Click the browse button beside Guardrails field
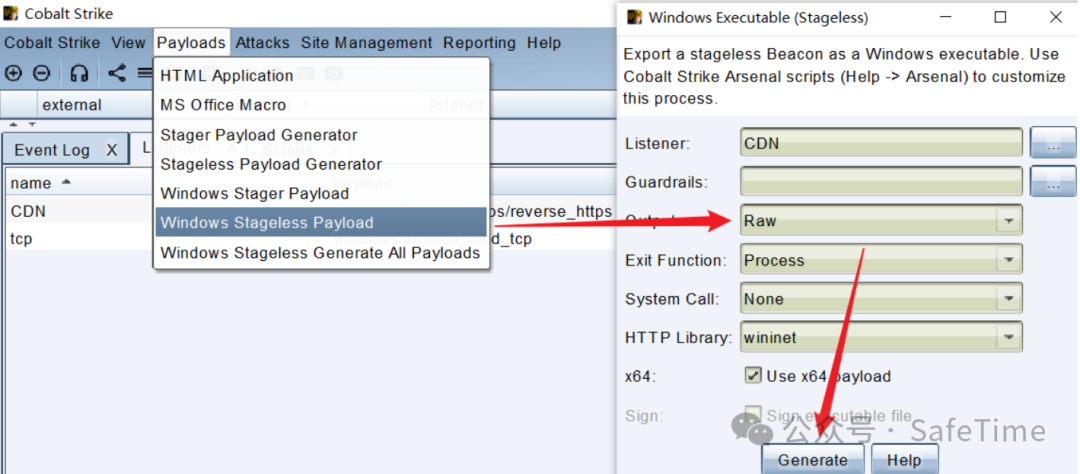Screen dimensions: 1080x474 (1052, 182)
